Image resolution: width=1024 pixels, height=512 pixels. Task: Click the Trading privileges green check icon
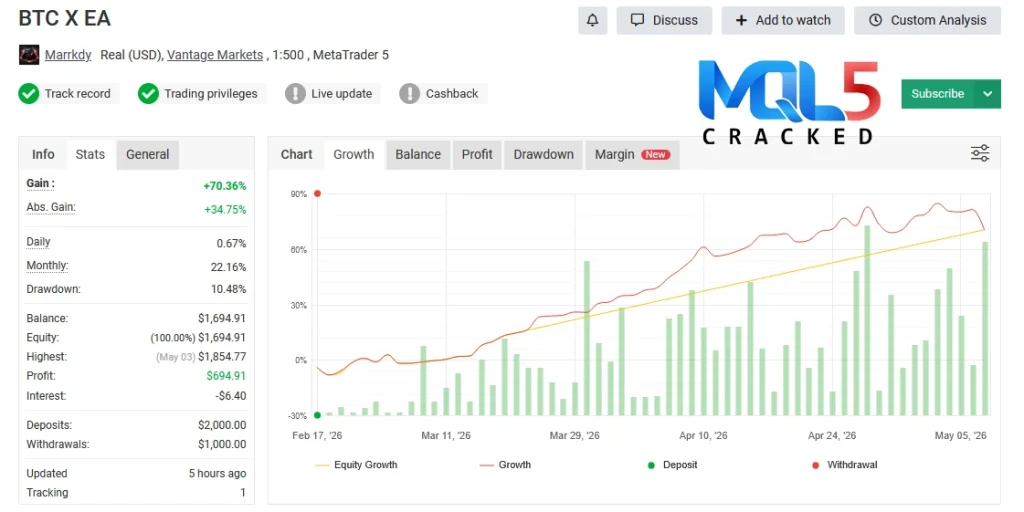coord(148,93)
